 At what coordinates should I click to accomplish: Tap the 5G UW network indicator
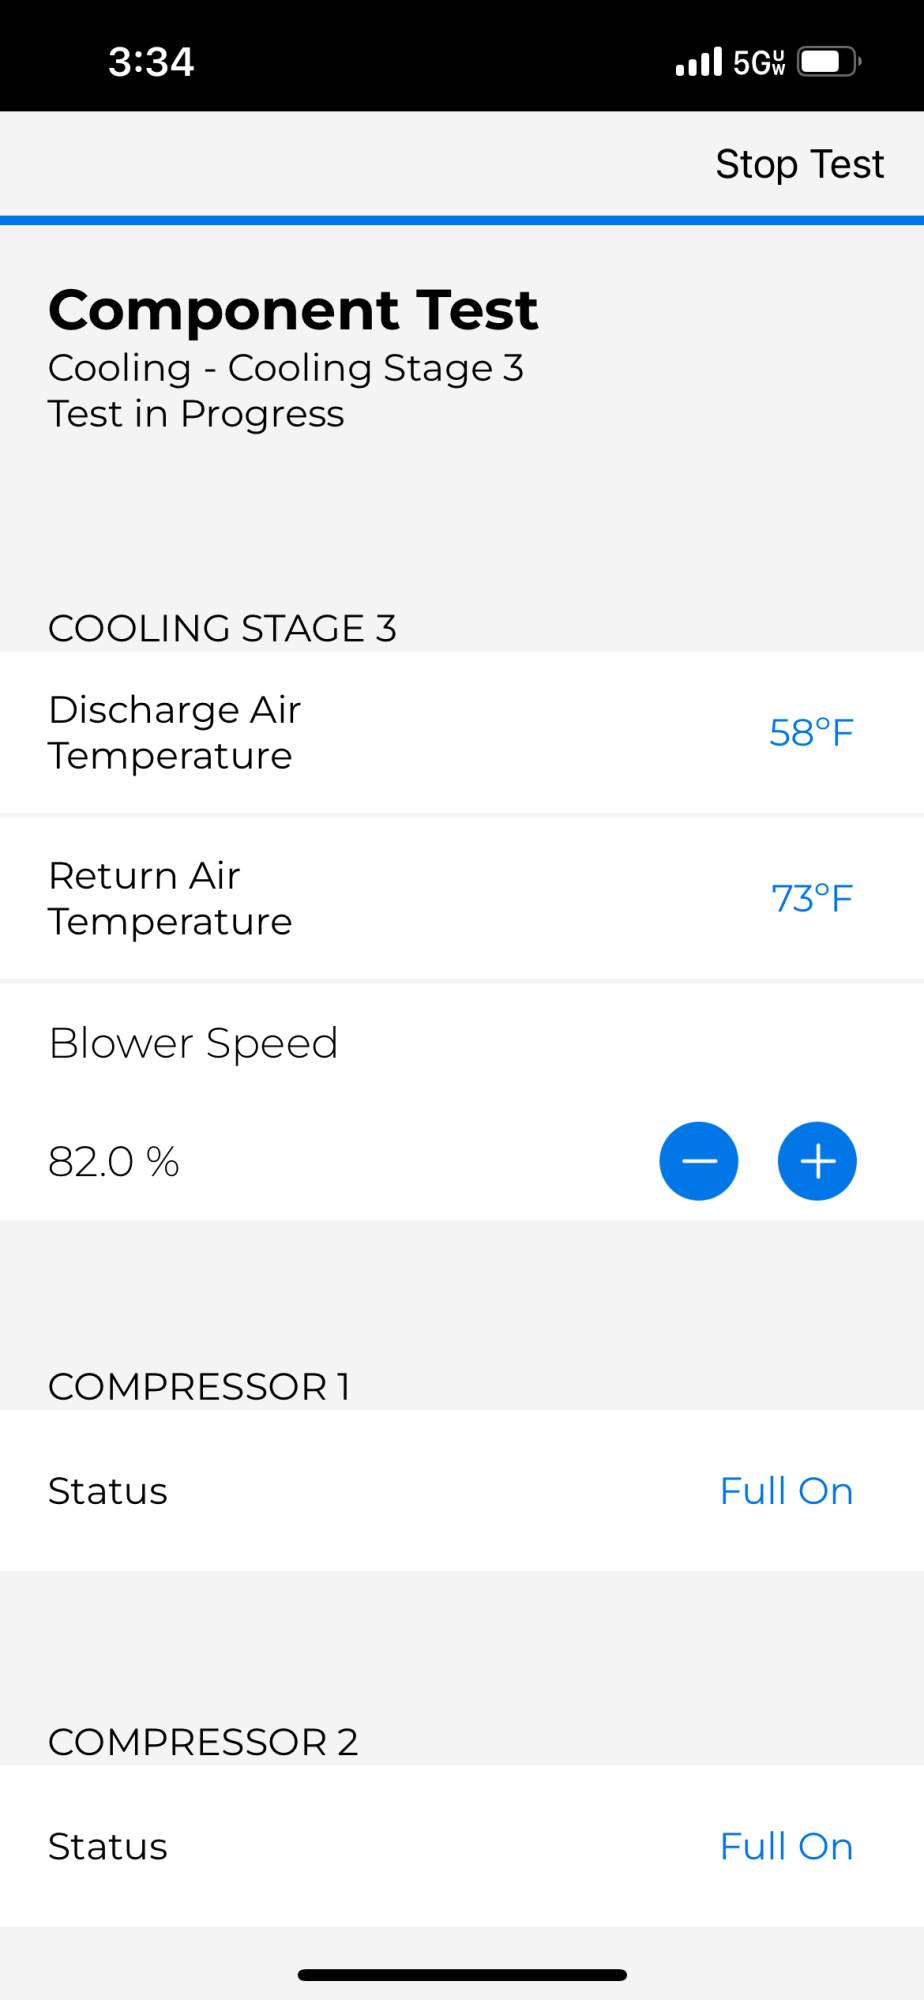(x=759, y=63)
